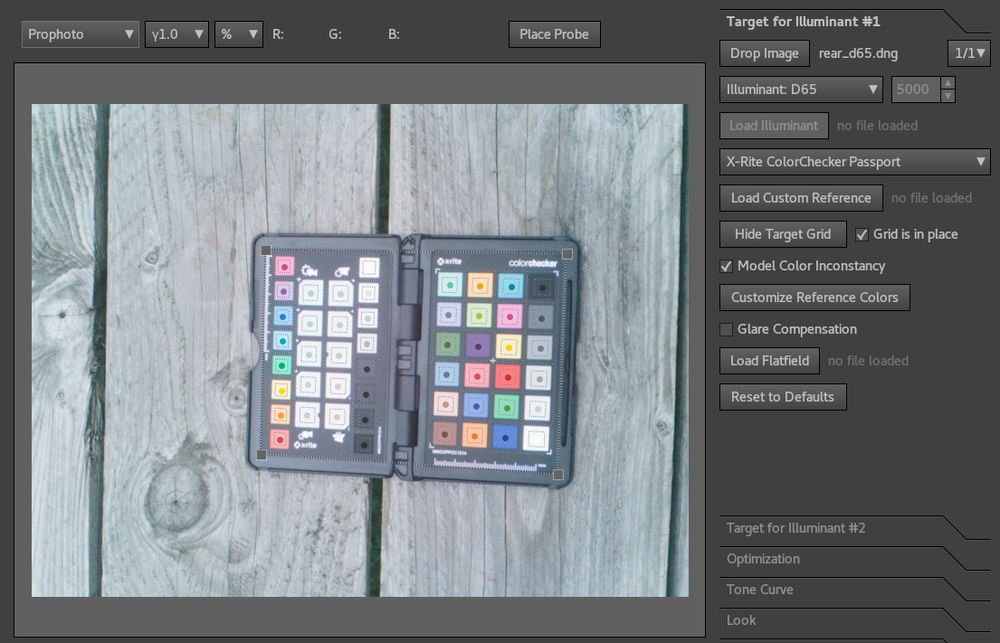Enable the Glare Compensation checkbox
Image resolution: width=1000 pixels, height=643 pixels.
tap(726, 330)
